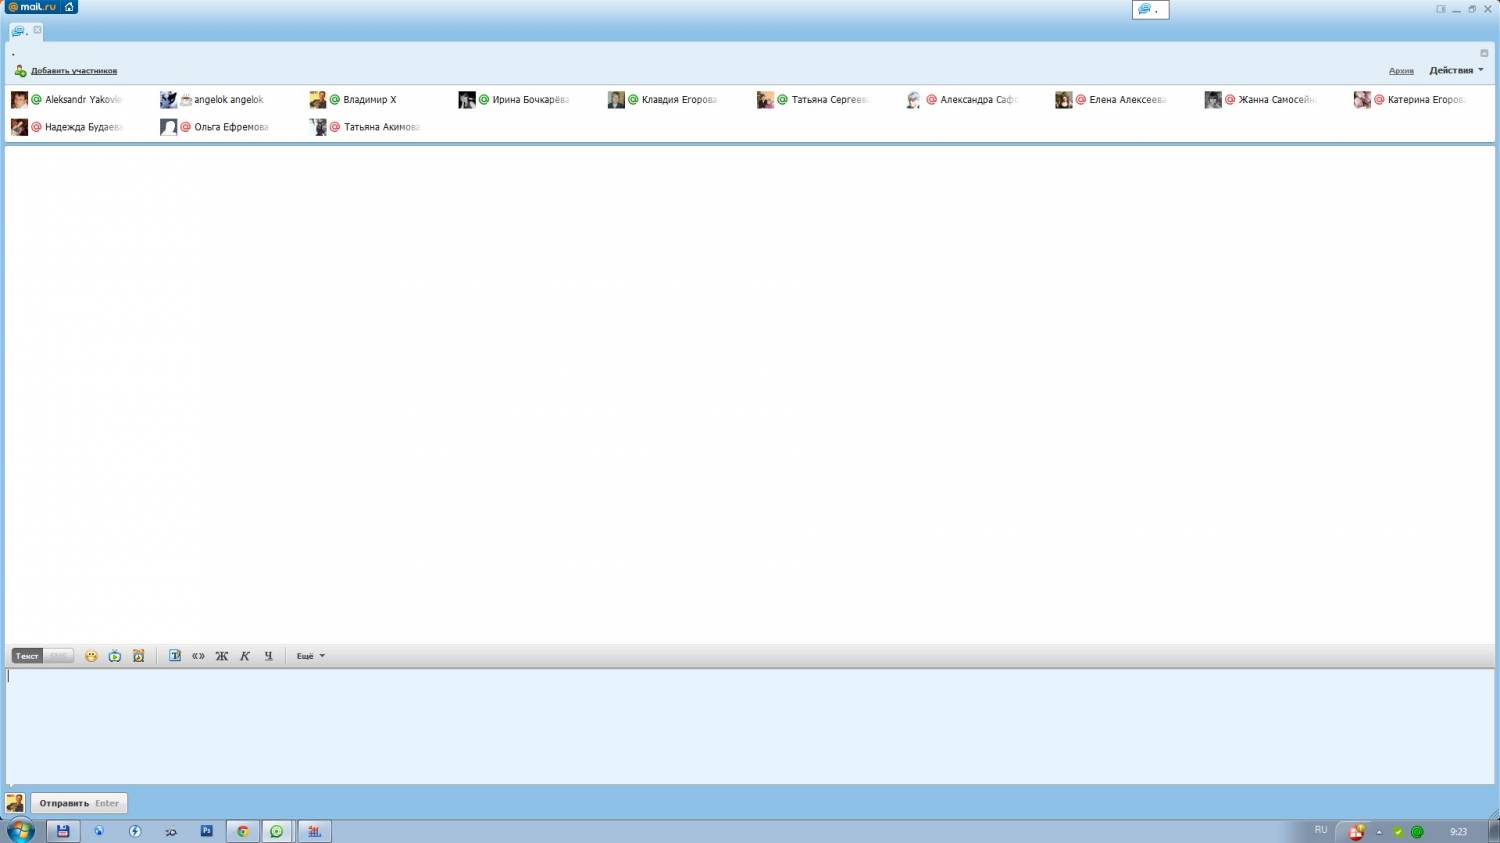Insert quotation marks with the «» icon

[198, 656]
